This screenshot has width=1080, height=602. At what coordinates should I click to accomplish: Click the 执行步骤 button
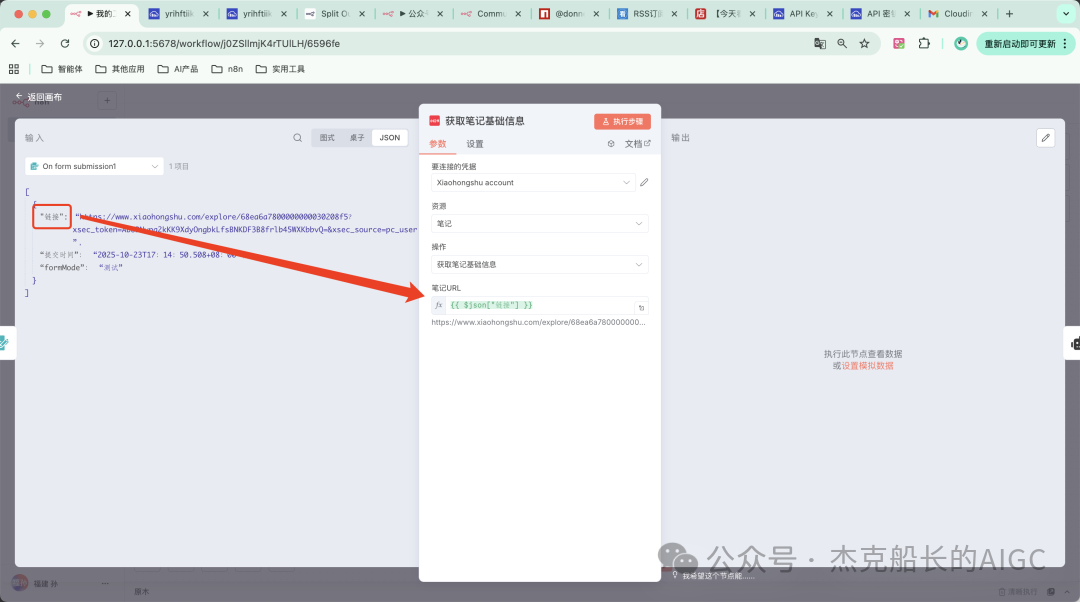pos(622,121)
